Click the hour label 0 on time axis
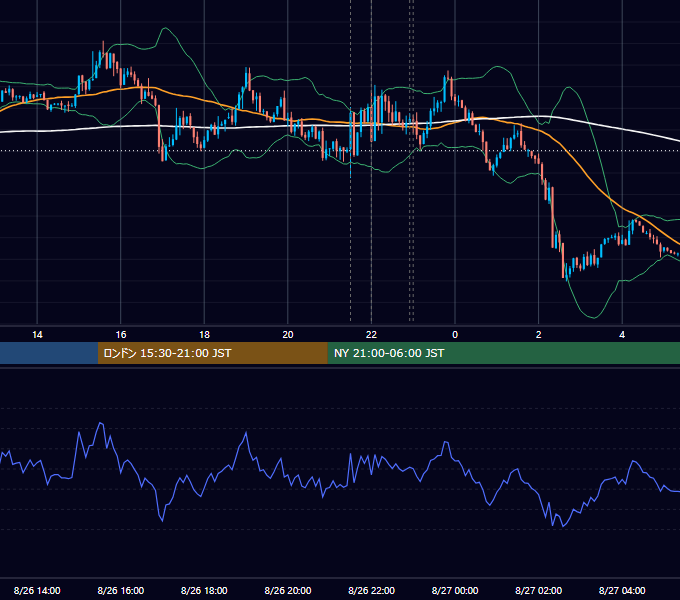The height and width of the screenshot is (600, 680). click(x=455, y=335)
